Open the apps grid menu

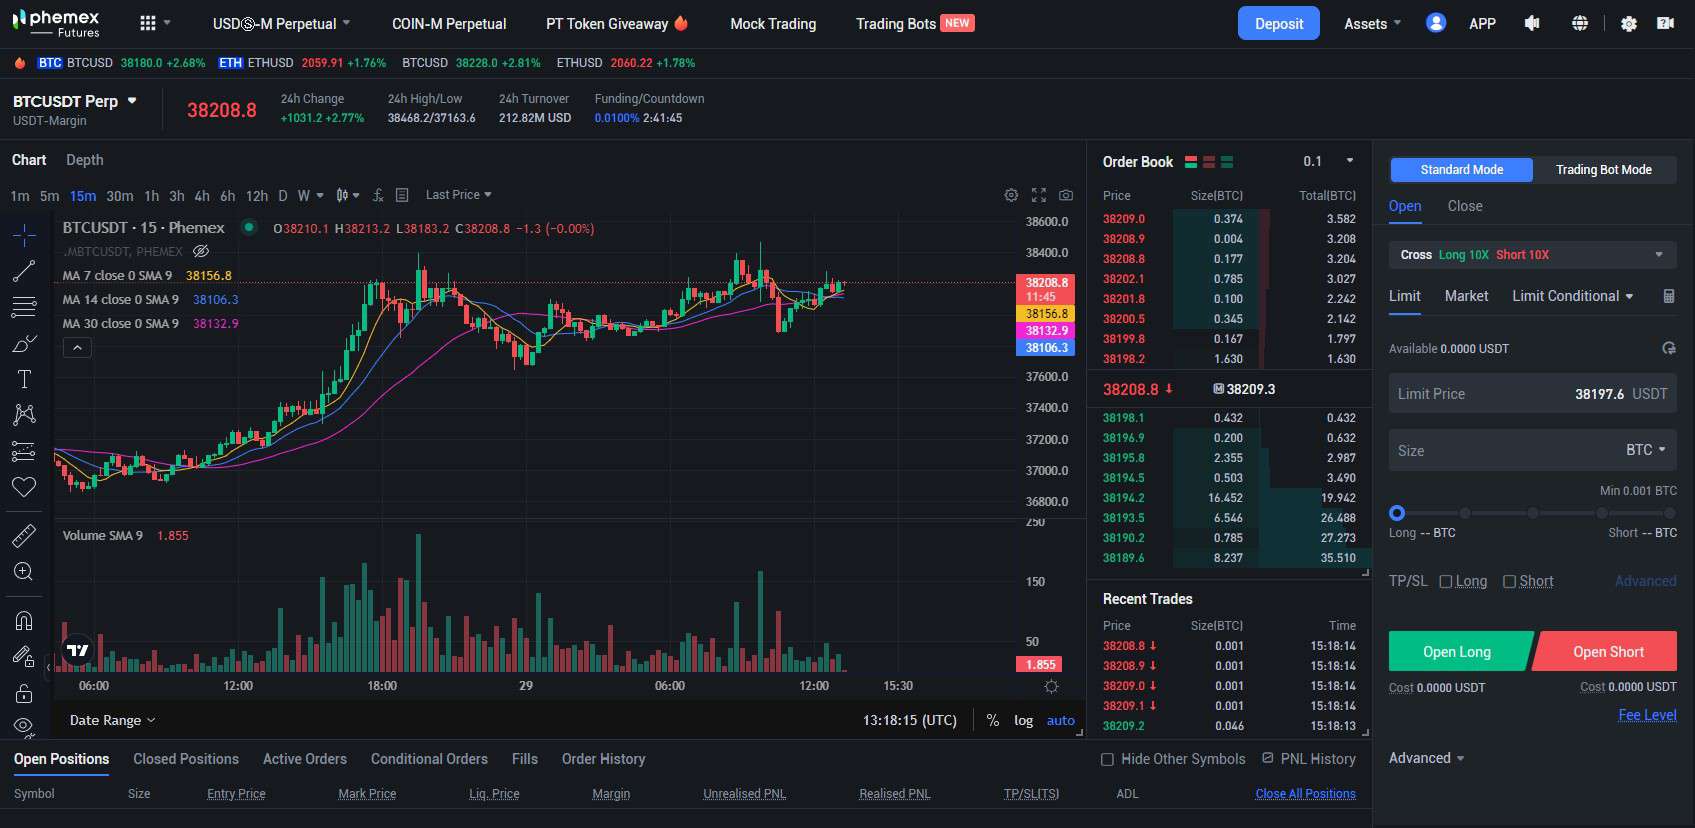[x=148, y=23]
